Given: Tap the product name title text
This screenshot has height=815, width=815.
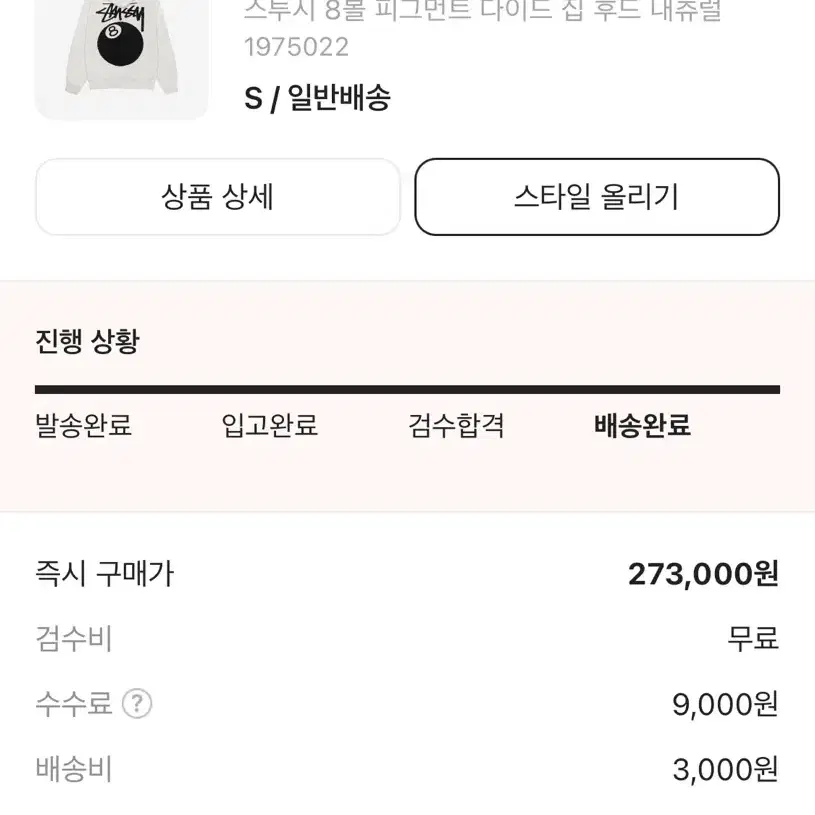Looking at the screenshot, I should (483, 10).
